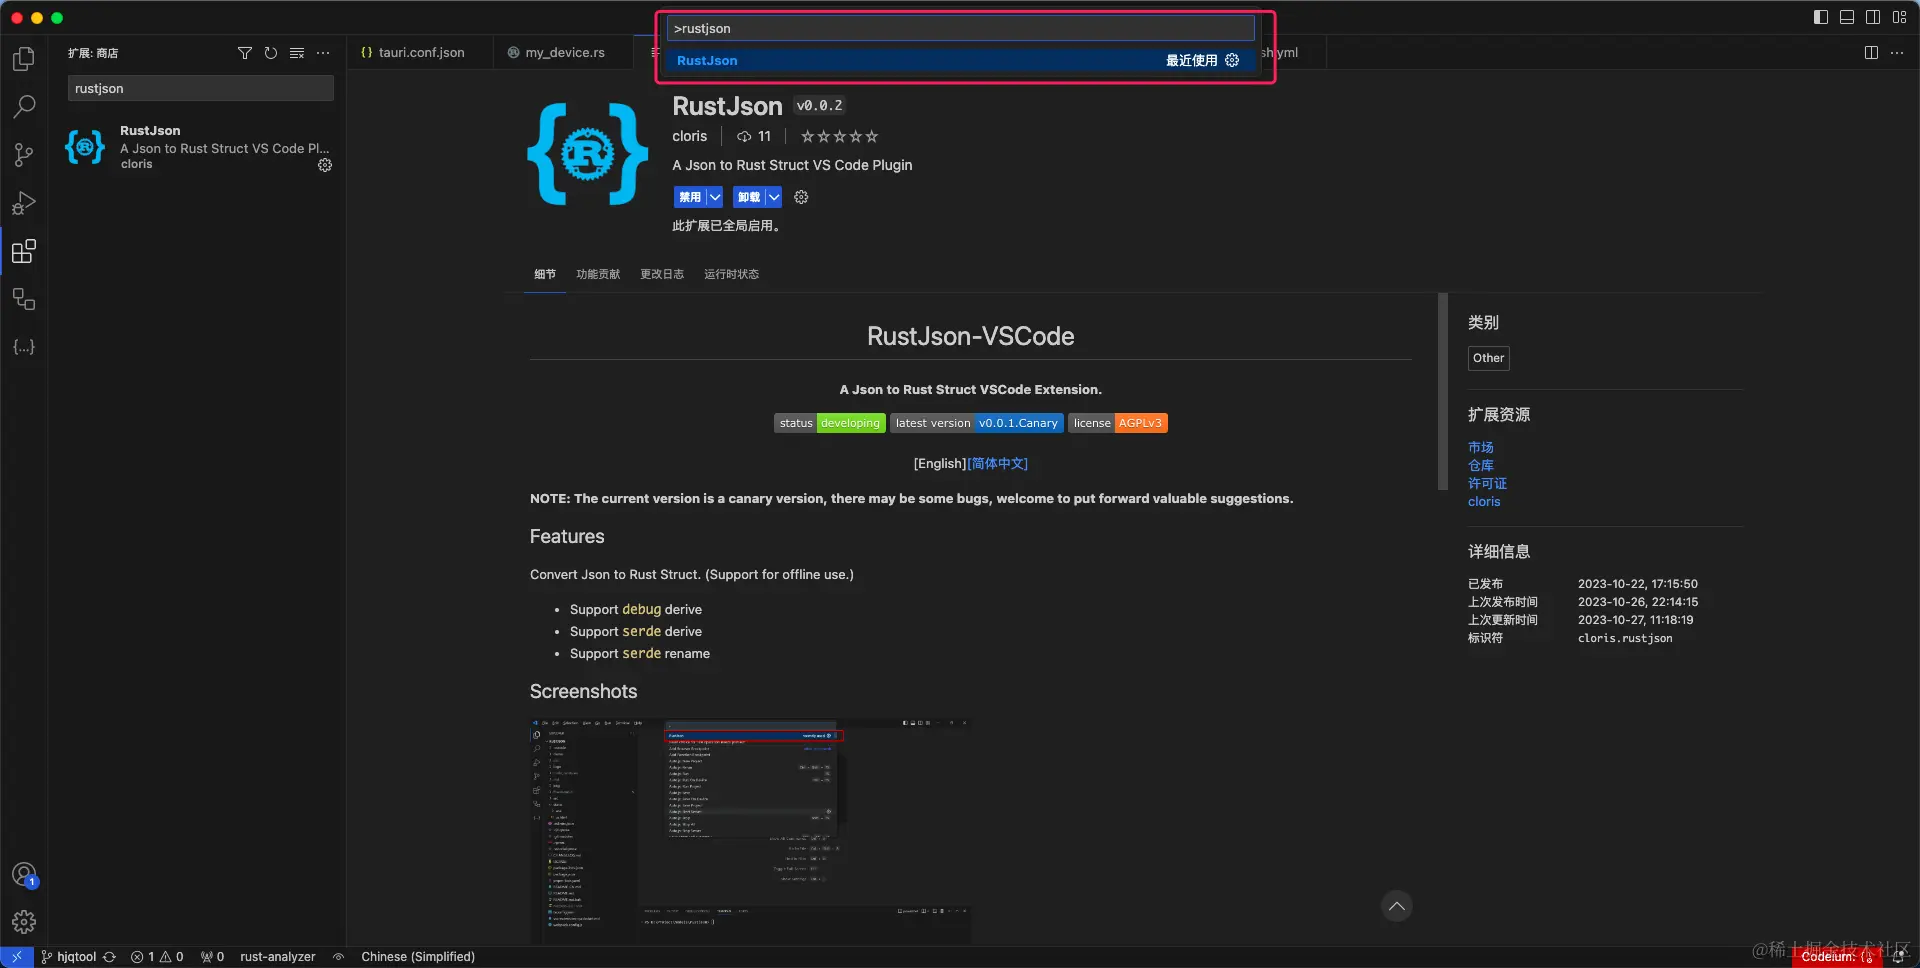Expand the 卸载 button dropdown arrow
Image resolution: width=1920 pixels, height=968 pixels.
774,197
